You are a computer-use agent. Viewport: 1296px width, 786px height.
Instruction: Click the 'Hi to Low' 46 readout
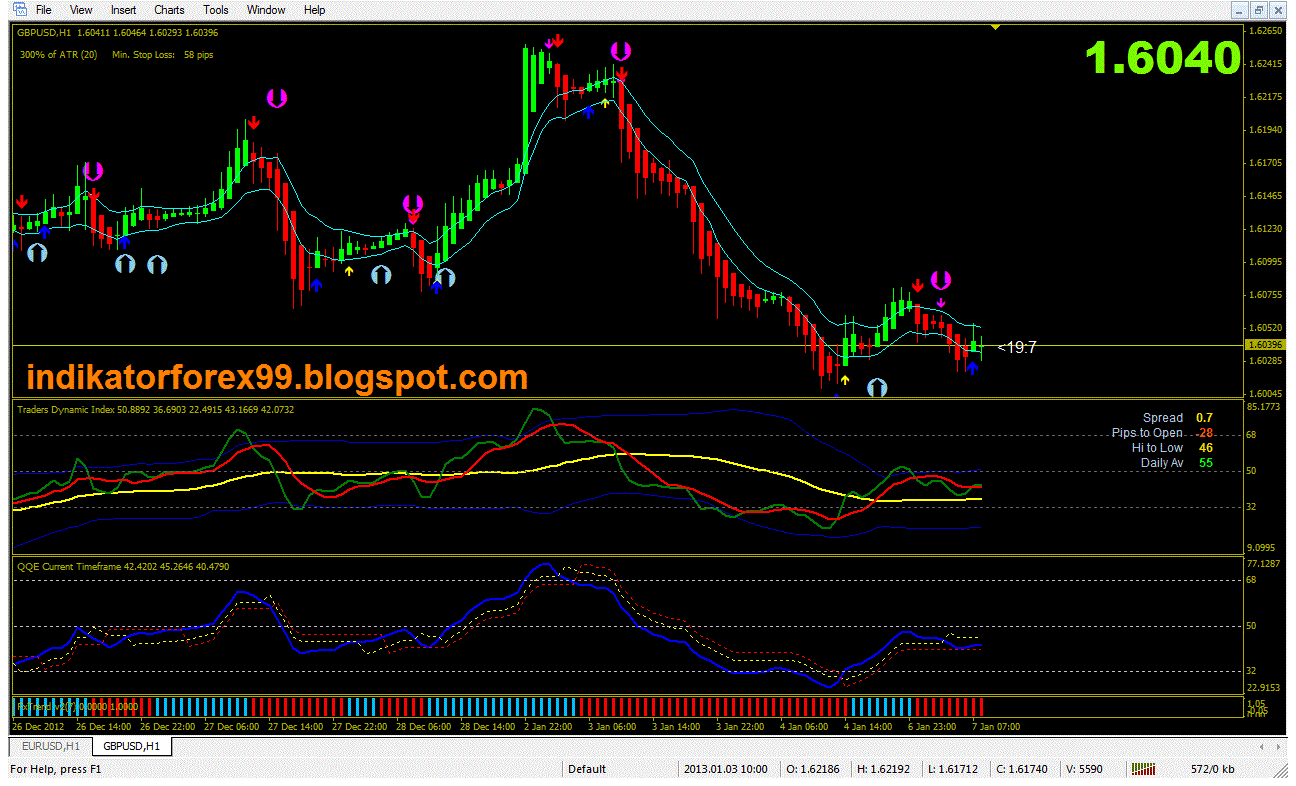pos(1172,448)
